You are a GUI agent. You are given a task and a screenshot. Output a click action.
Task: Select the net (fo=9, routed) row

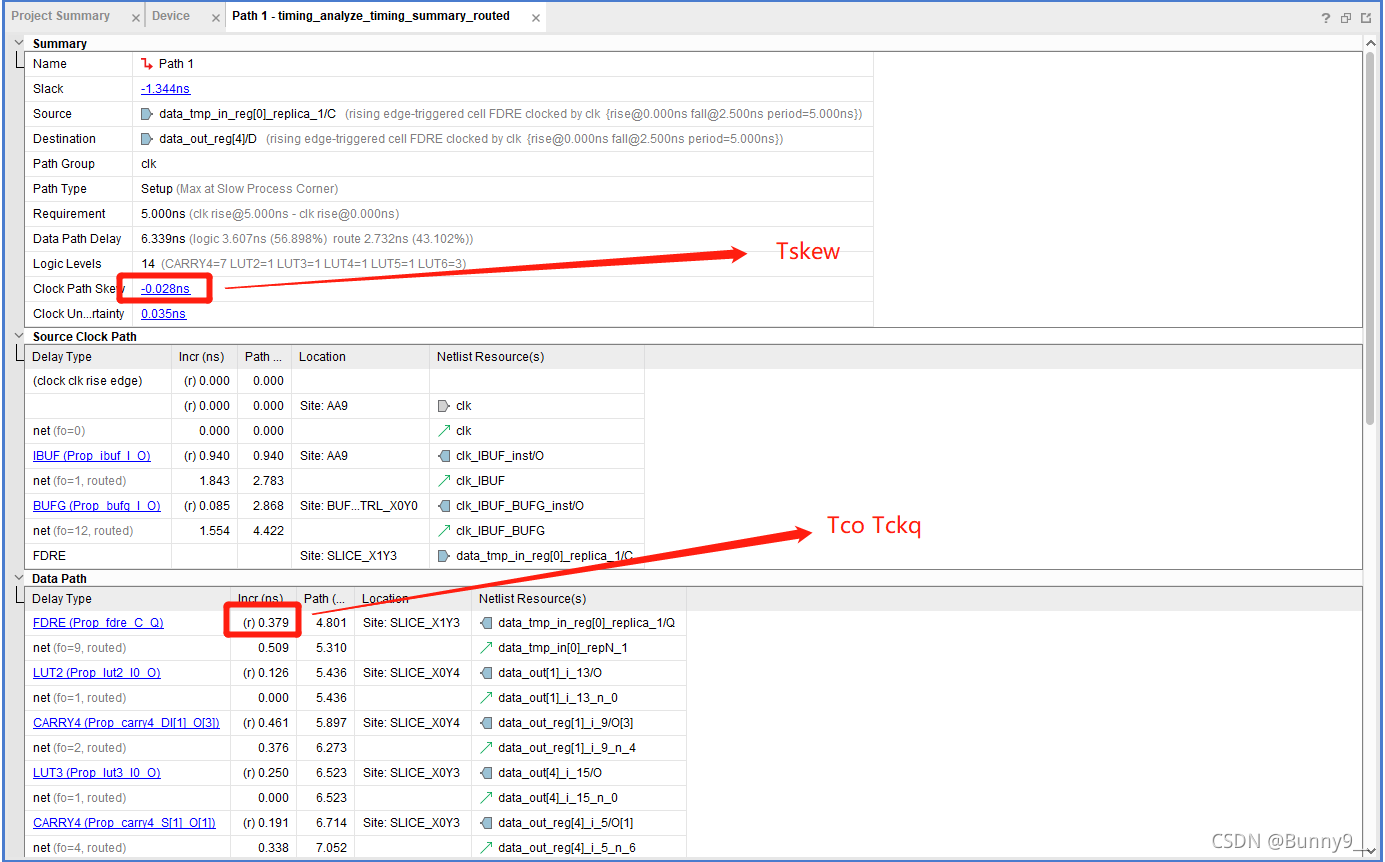click(x=356, y=648)
